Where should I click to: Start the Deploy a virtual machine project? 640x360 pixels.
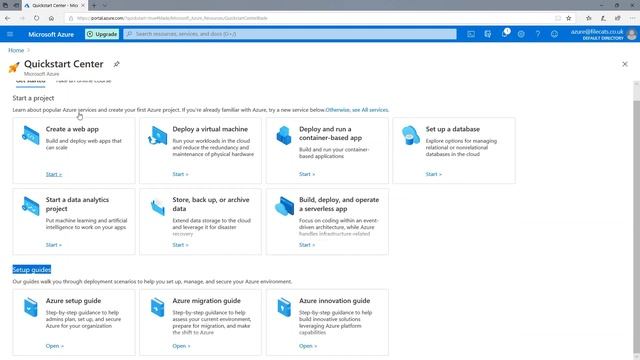pyautogui.click(x=180, y=174)
